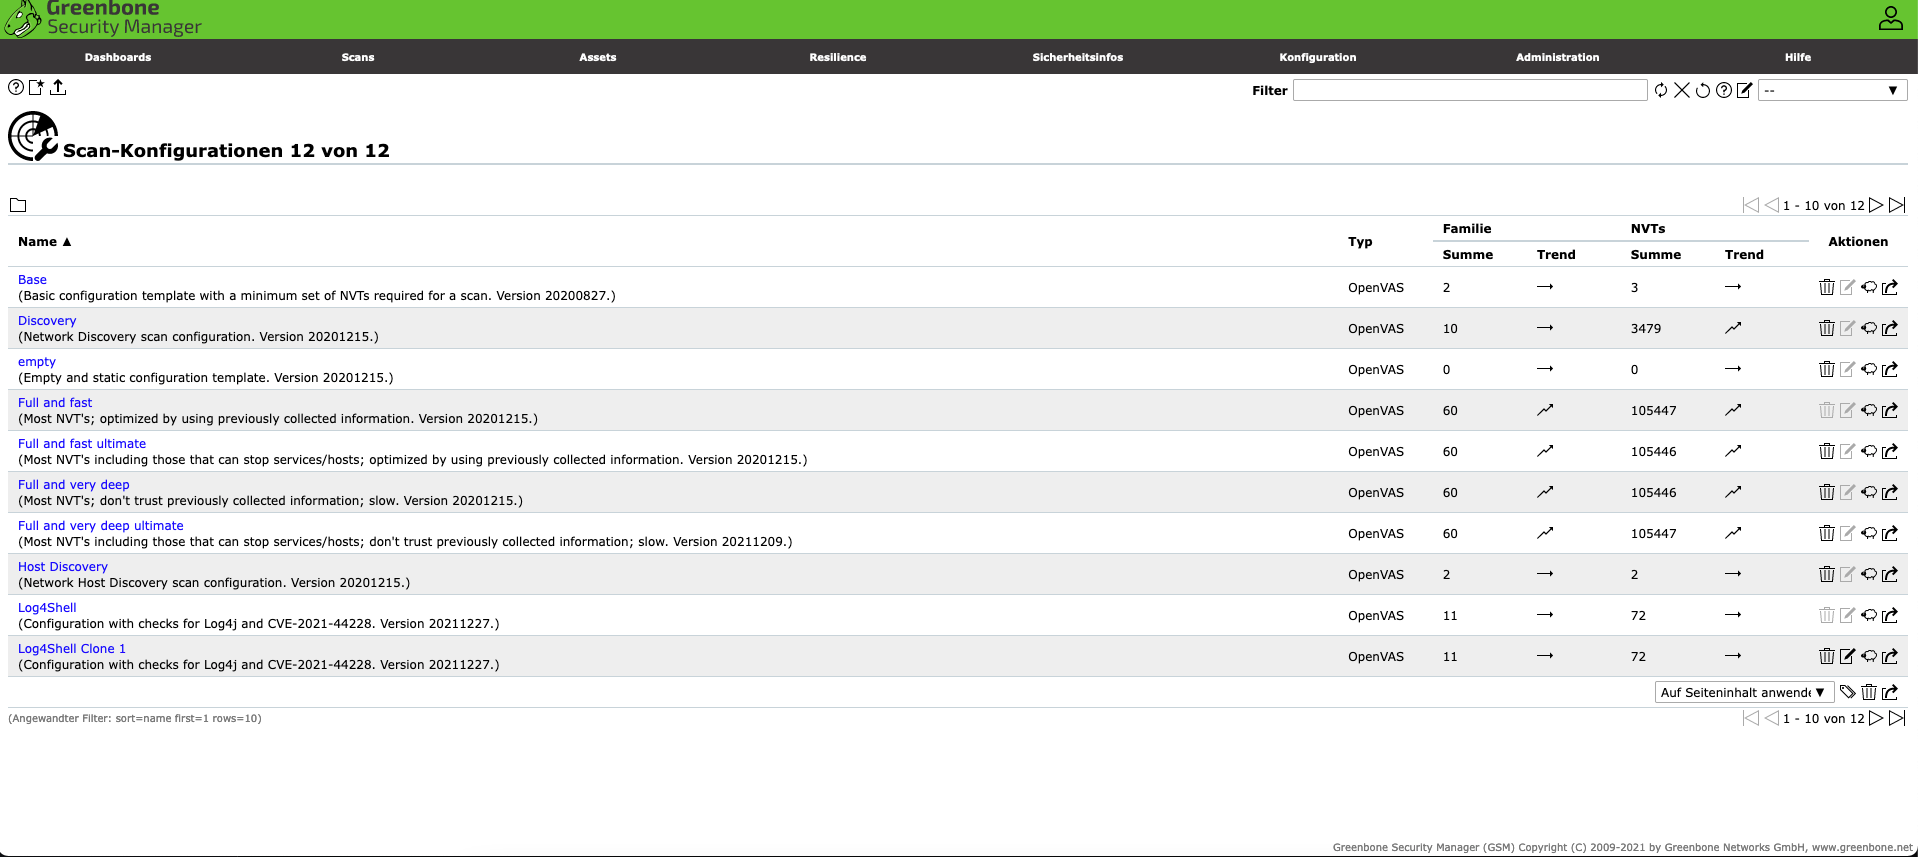Export the Base scan config
This screenshot has height=857, width=1918.
(1890, 288)
